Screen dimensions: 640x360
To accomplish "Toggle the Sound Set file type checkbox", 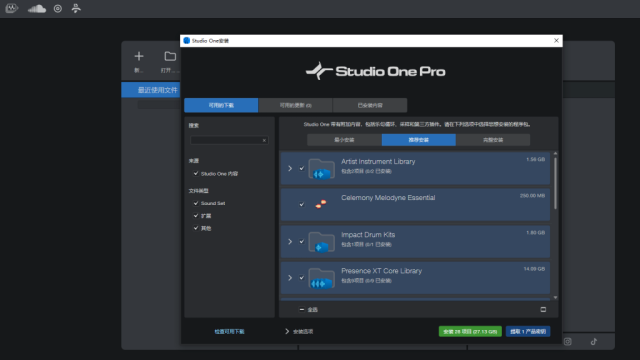I will pyautogui.click(x=196, y=203).
